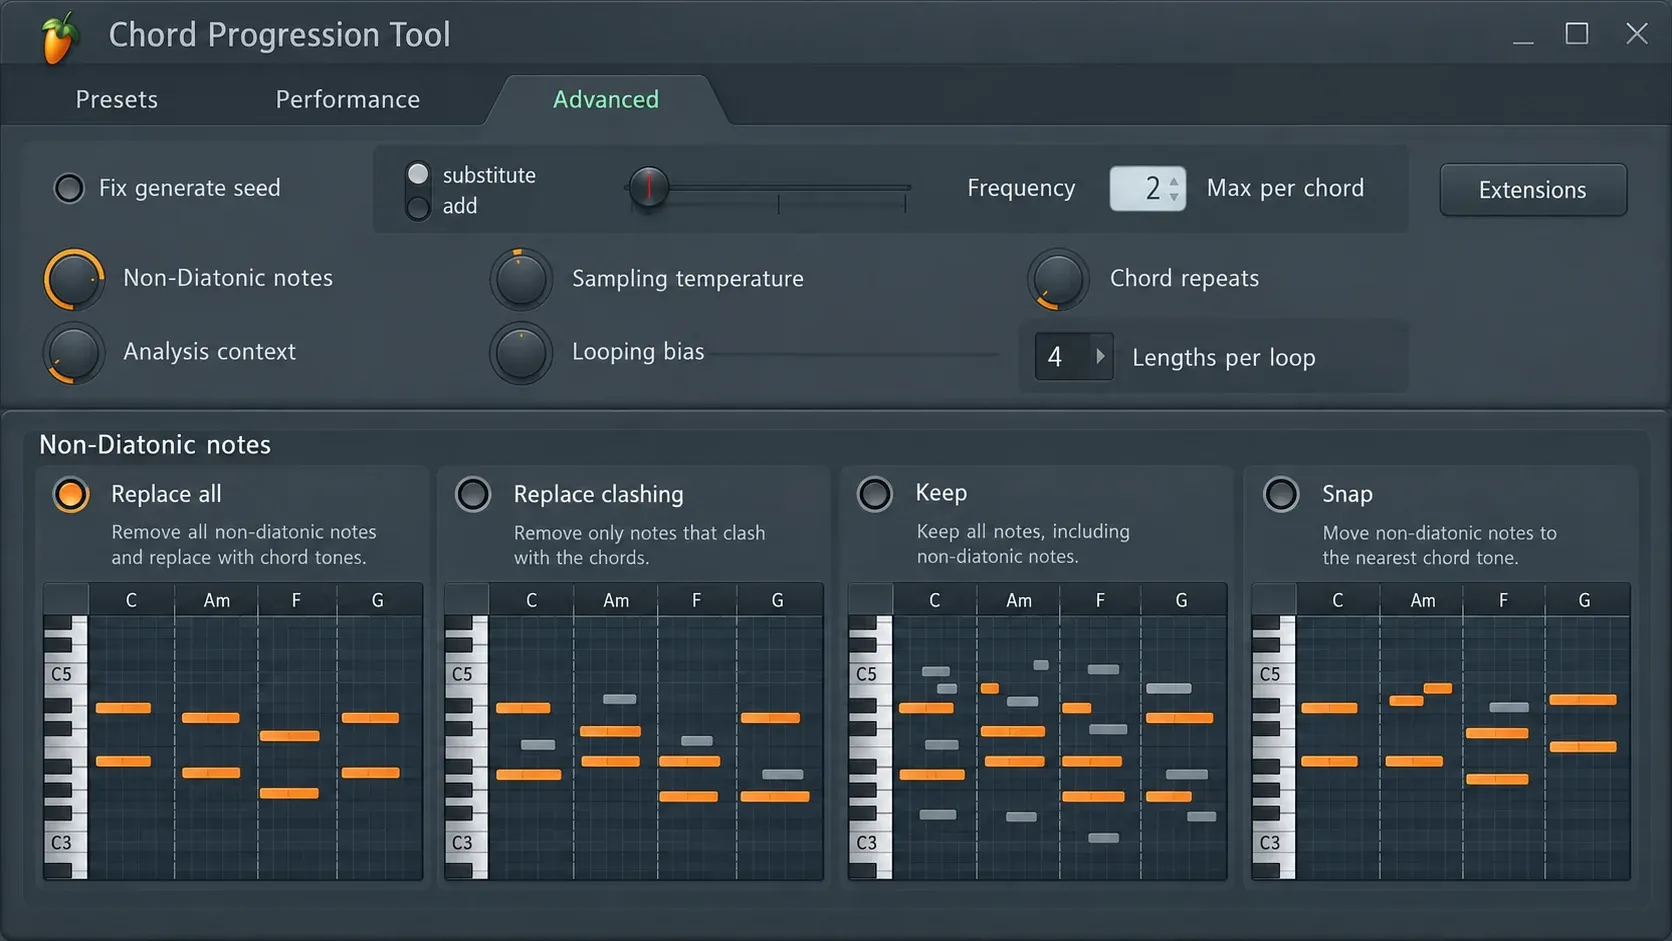Open the Presets tab
Image resolution: width=1672 pixels, height=941 pixels.
pyautogui.click(x=117, y=99)
